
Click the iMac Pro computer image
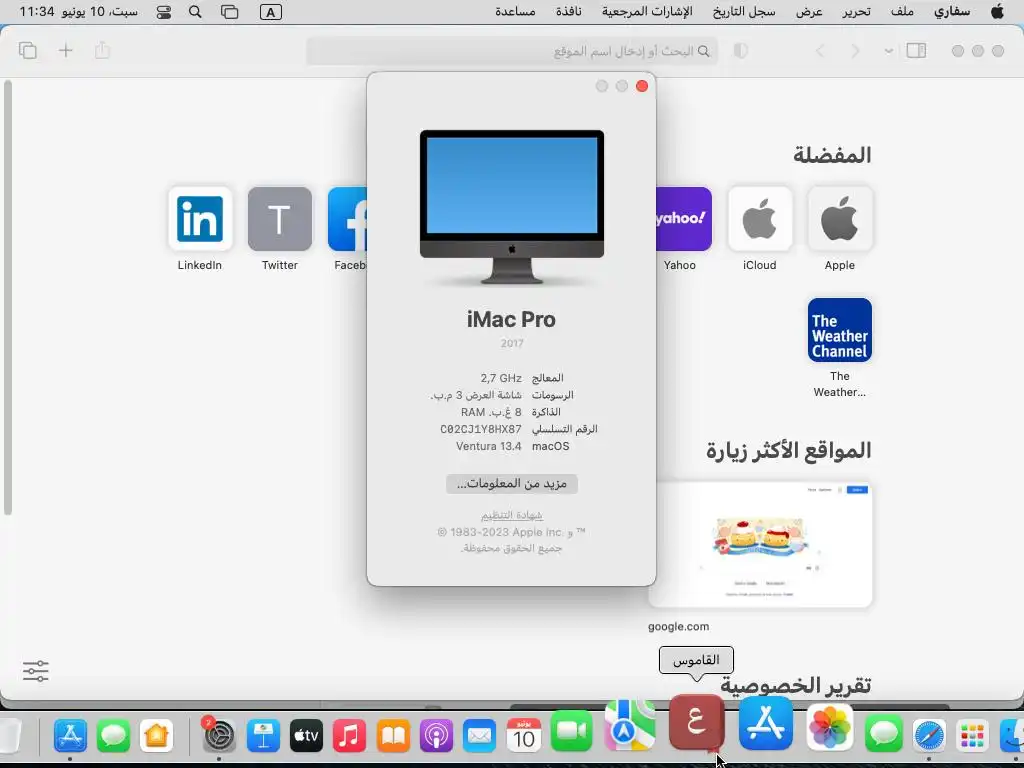(x=512, y=207)
